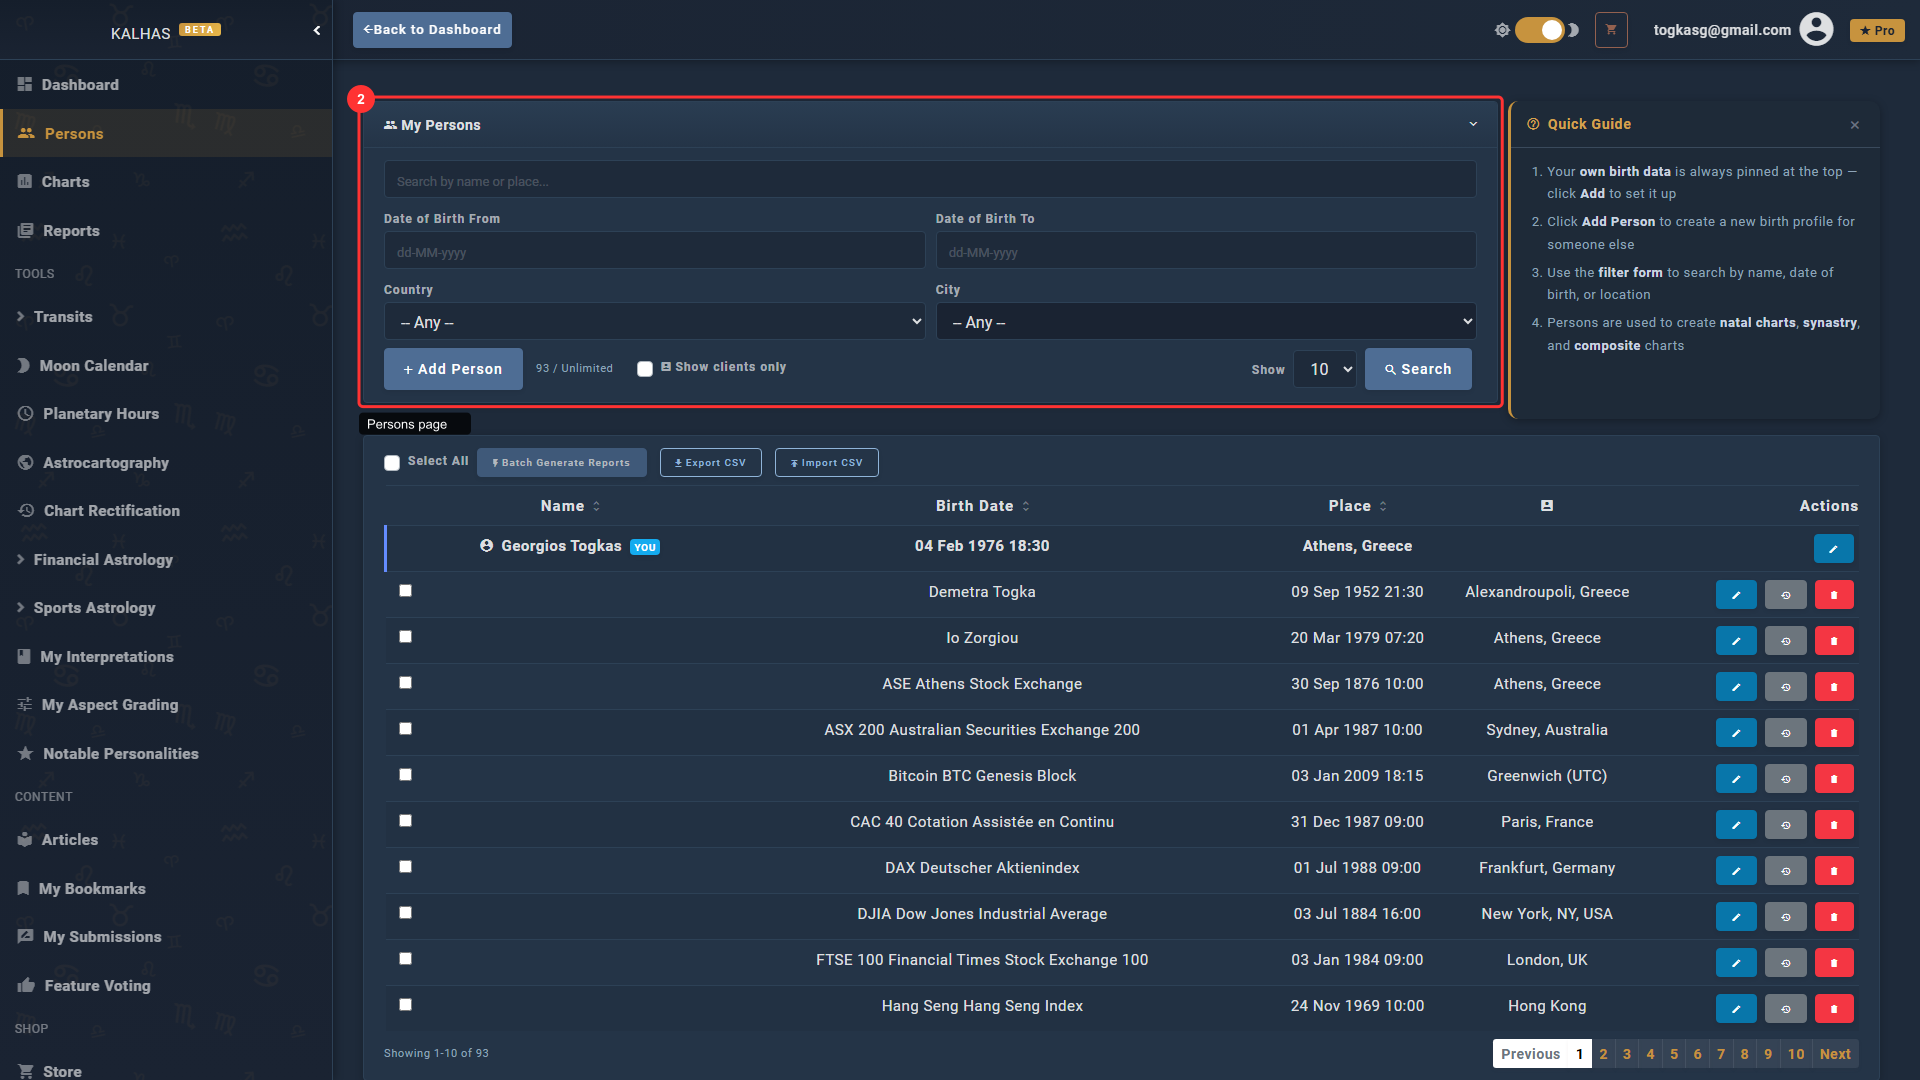Click the Export CSV button
1920x1080 pixels.
tap(710, 463)
